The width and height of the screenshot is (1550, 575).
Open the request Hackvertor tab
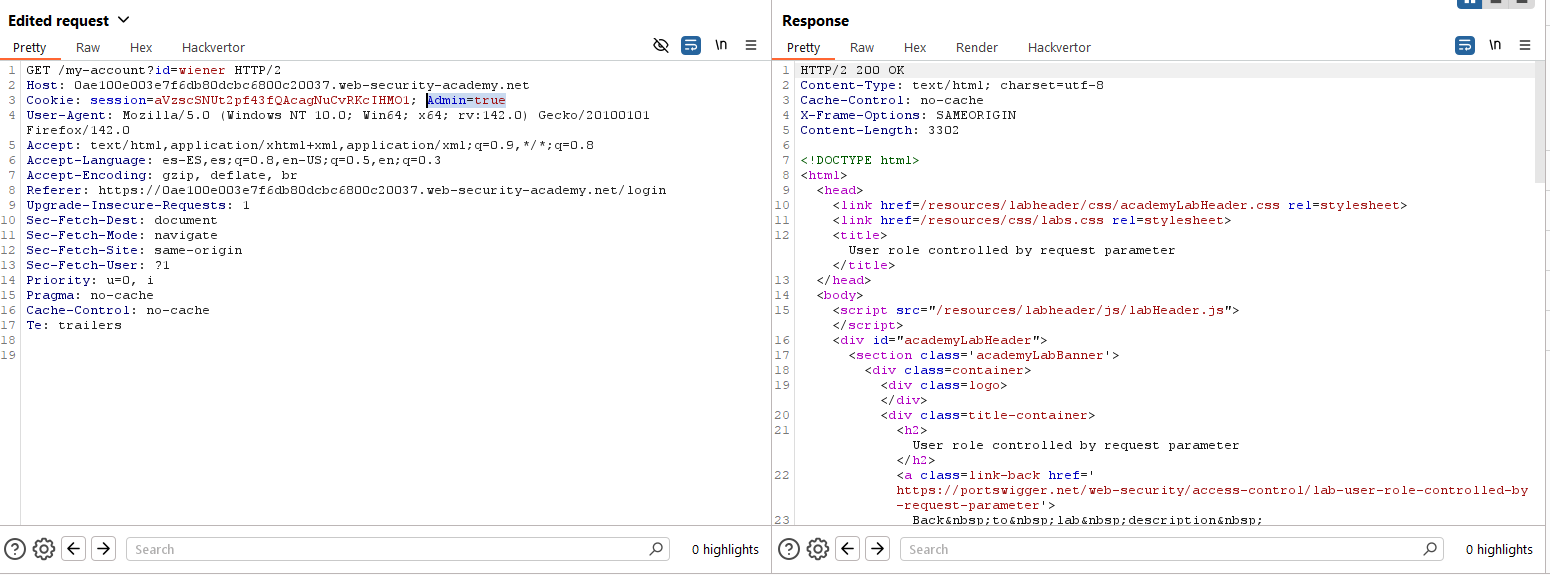[x=213, y=47]
